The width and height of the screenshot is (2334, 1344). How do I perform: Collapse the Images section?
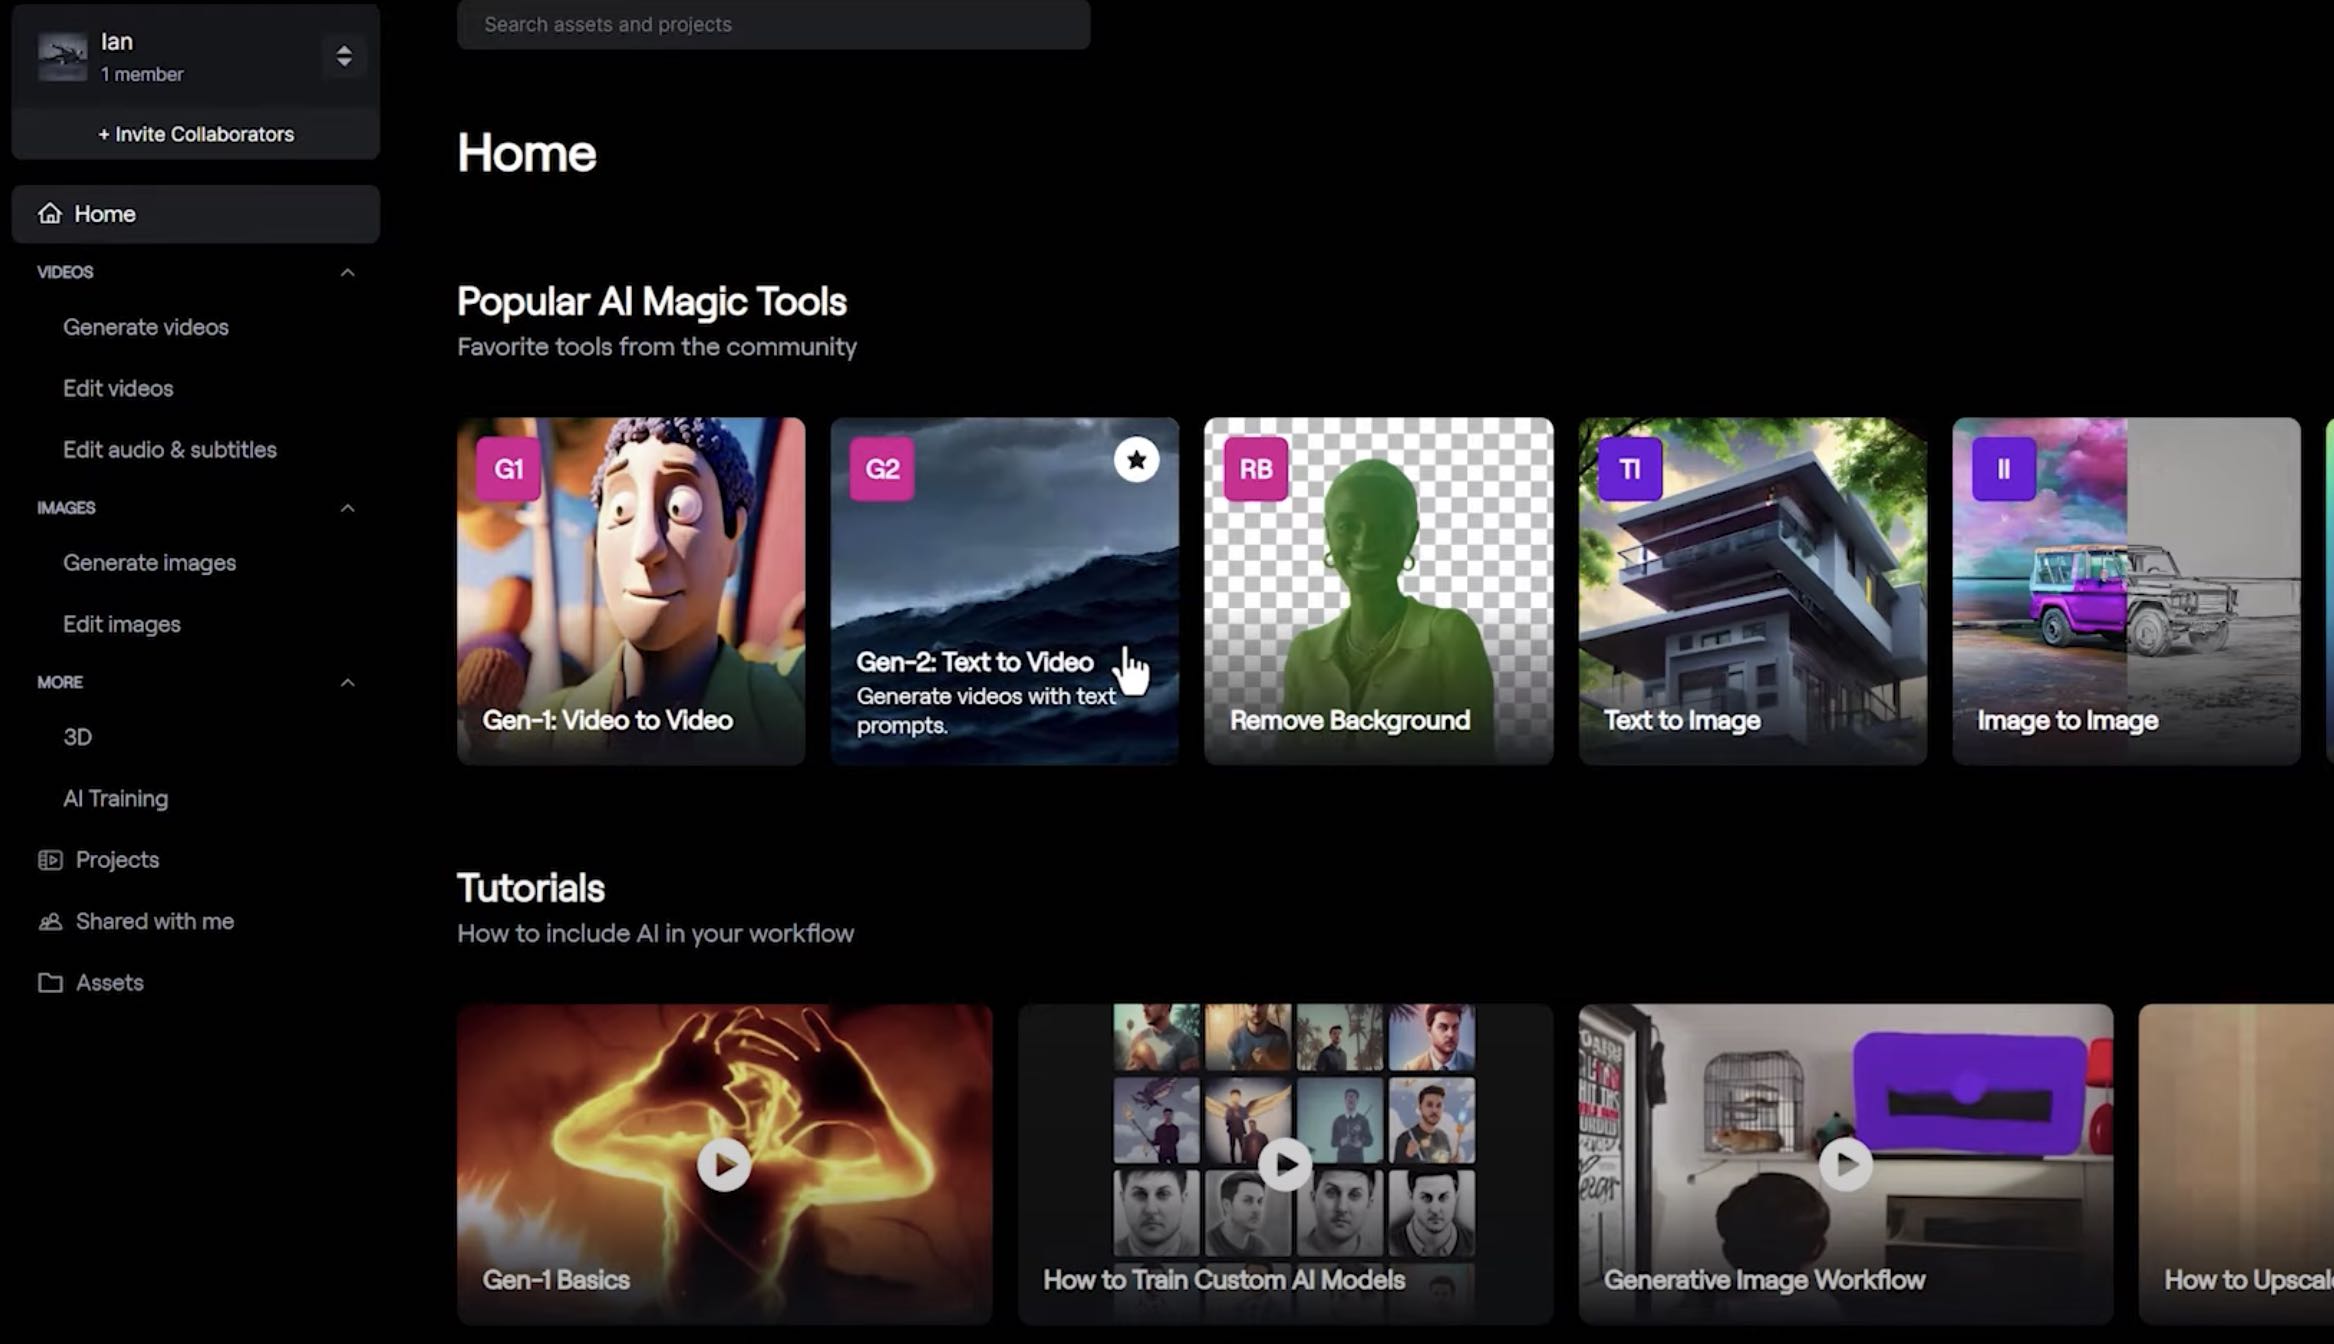pos(347,508)
